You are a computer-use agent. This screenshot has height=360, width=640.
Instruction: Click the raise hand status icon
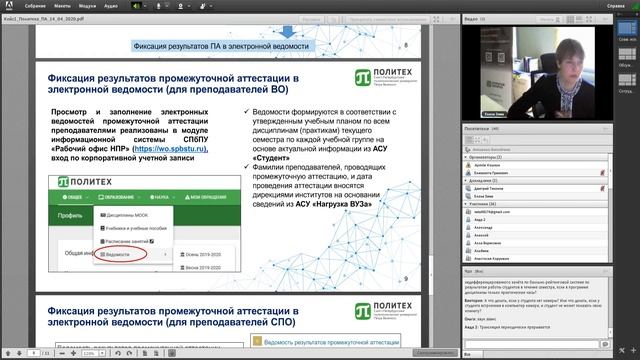[203, 6]
